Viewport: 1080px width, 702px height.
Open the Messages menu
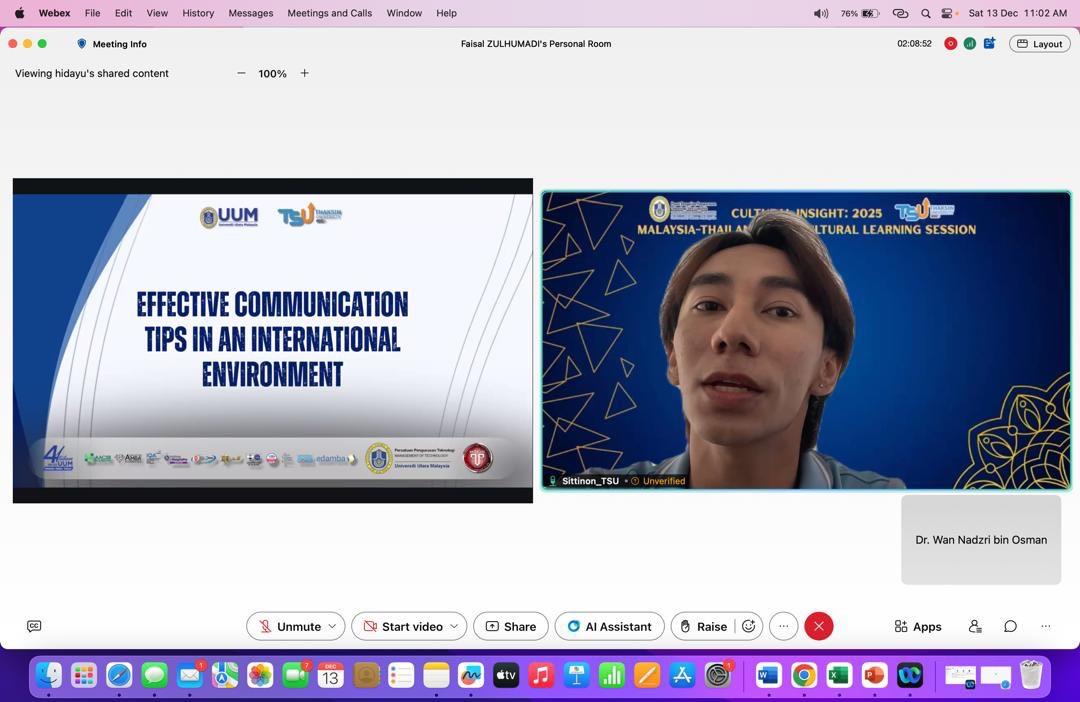tap(250, 13)
